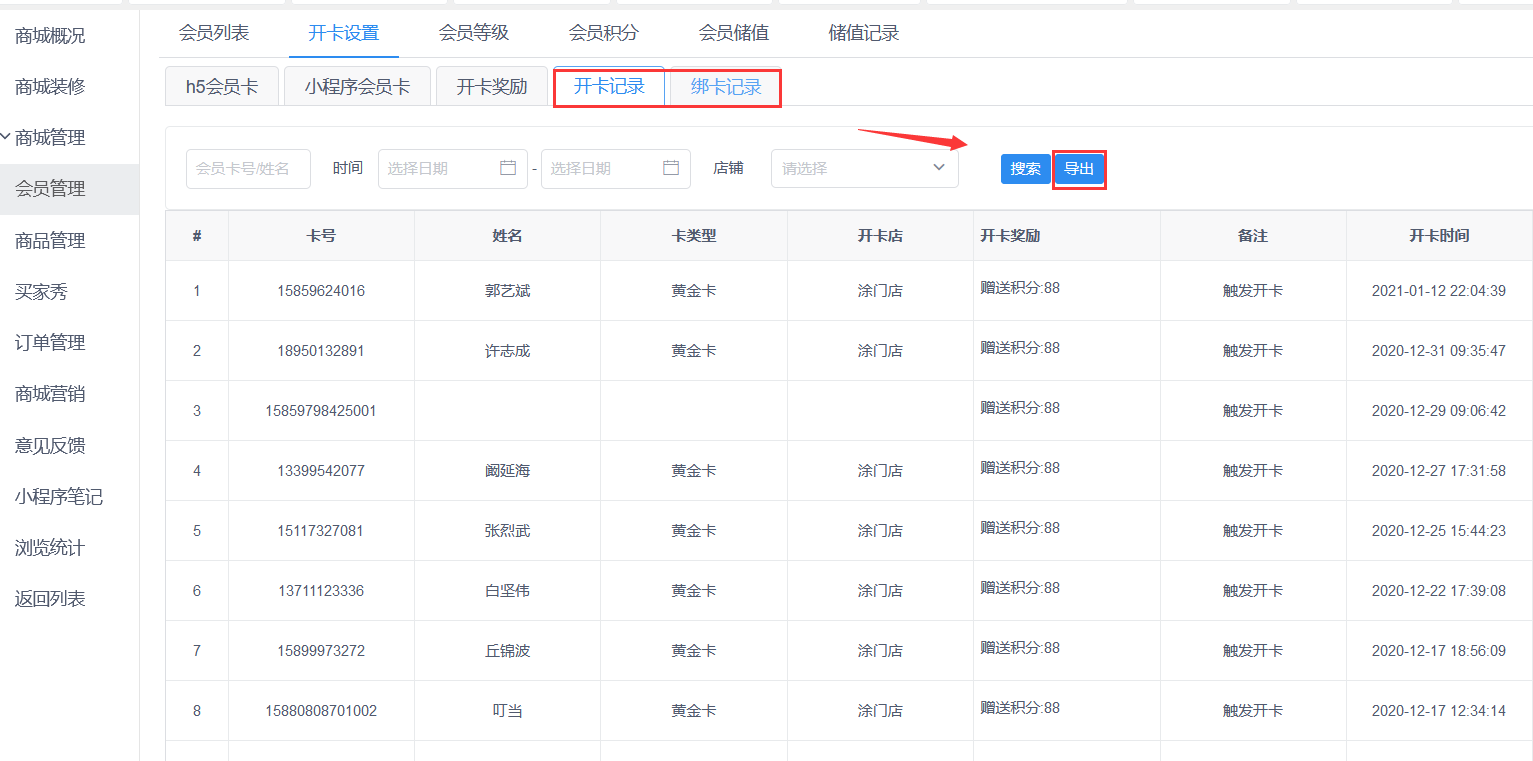
Task: Go to 商城装修 in the sidebar
Action: click(x=50, y=87)
